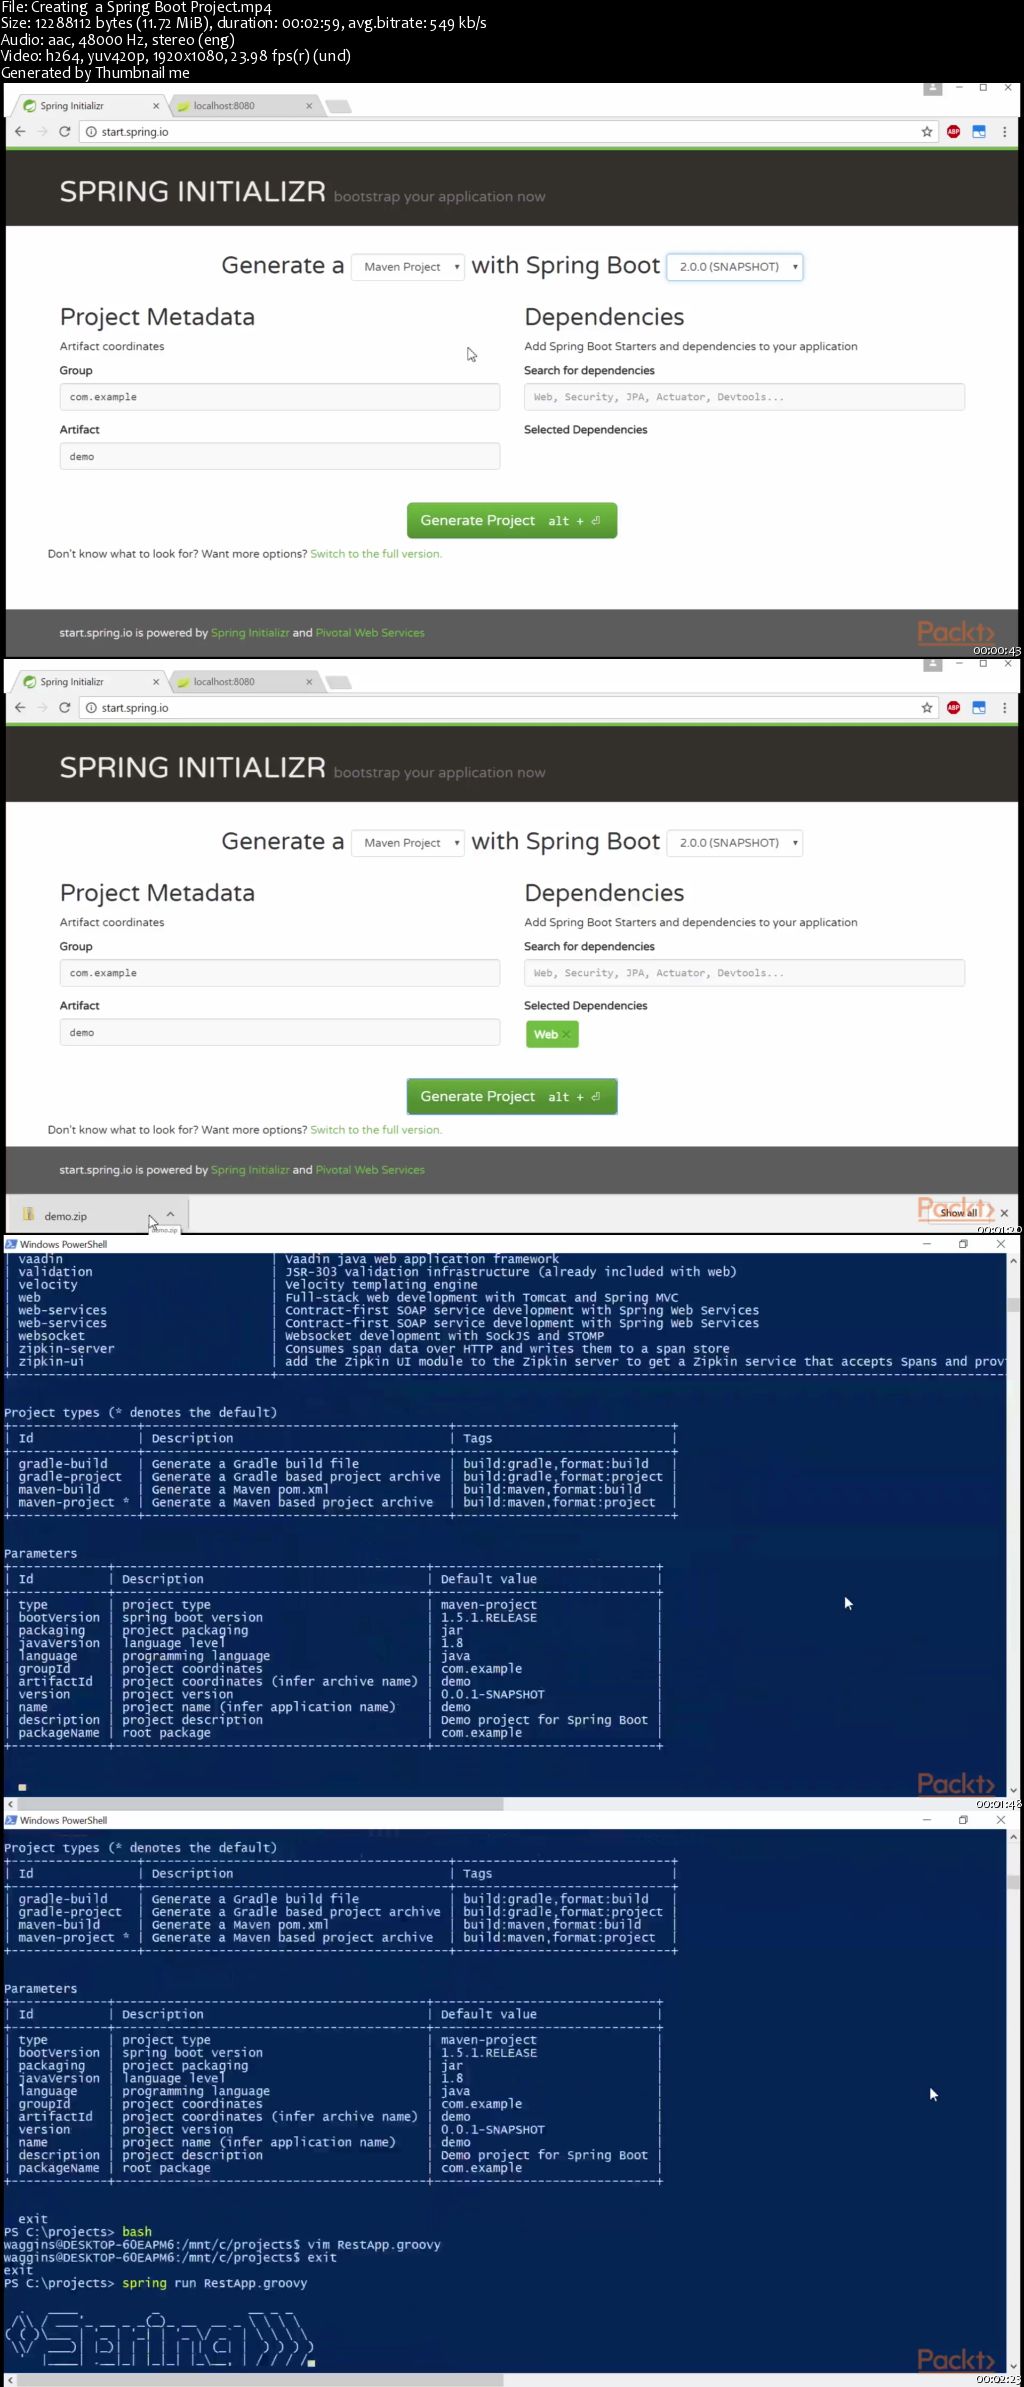Click bookmark star in frame showing demo.zip download
Viewport: 1024px width, 2387px height.
pyautogui.click(x=927, y=707)
